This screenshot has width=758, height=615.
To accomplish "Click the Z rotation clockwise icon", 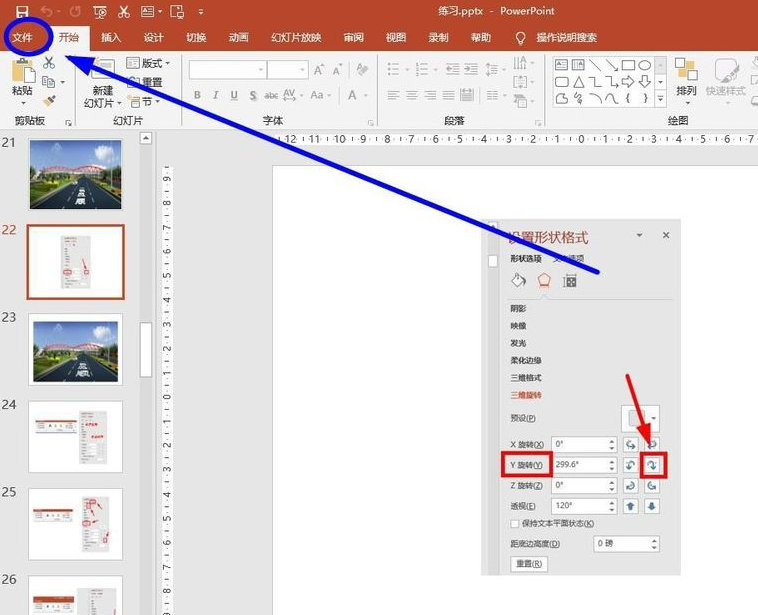I will (654, 485).
